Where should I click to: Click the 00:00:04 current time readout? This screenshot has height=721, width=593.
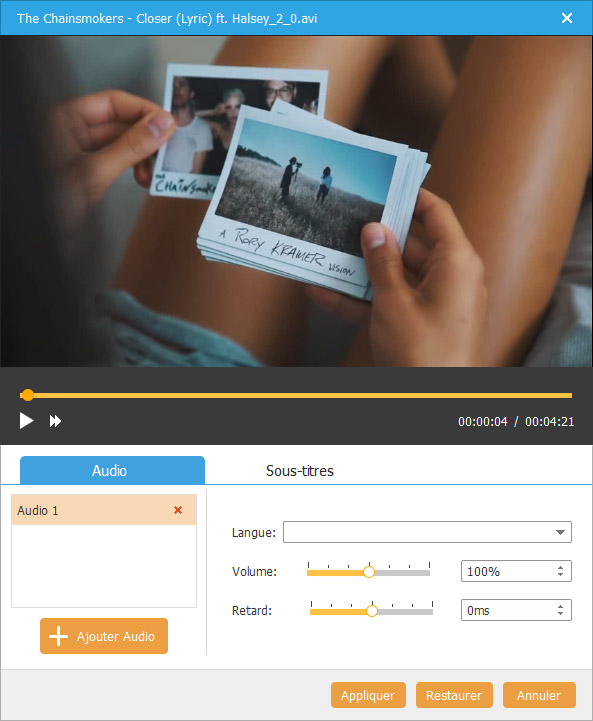pos(483,422)
